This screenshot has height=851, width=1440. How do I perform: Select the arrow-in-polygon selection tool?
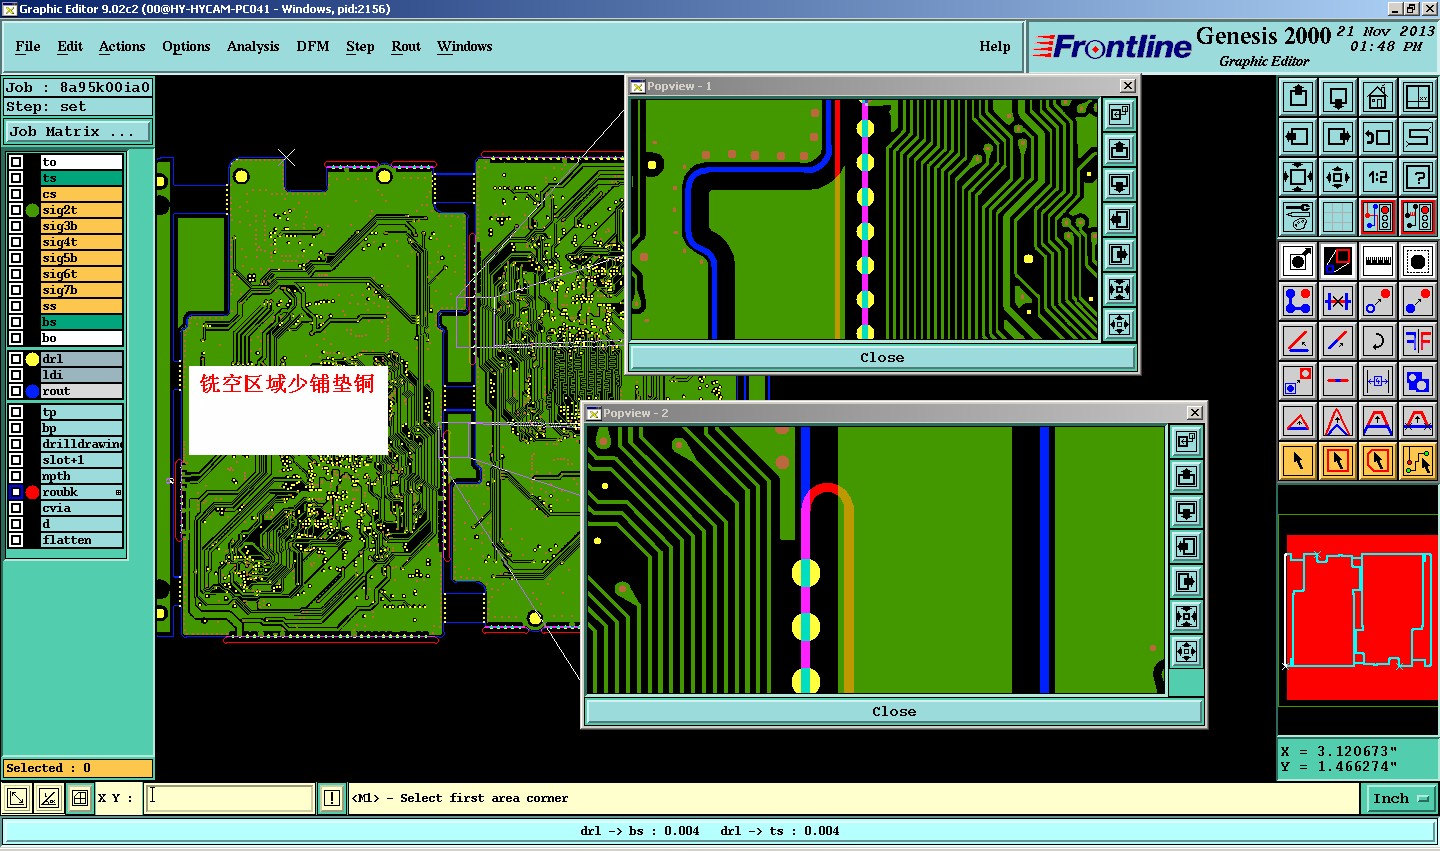tap(1378, 461)
